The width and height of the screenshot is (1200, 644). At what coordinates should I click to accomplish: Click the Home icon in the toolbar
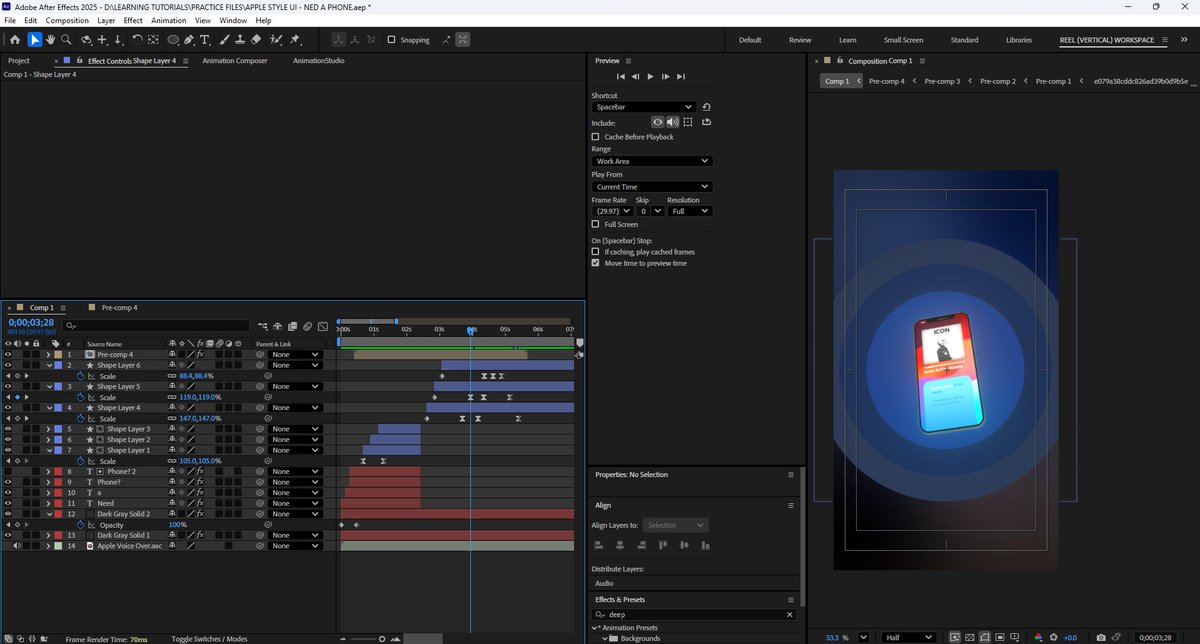(15, 40)
